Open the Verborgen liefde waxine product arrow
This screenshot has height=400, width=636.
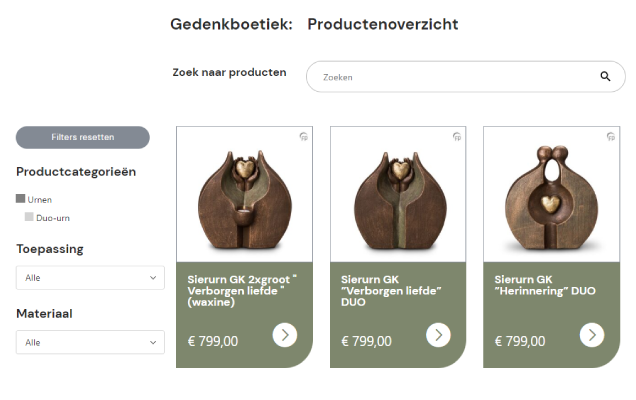click(x=285, y=335)
